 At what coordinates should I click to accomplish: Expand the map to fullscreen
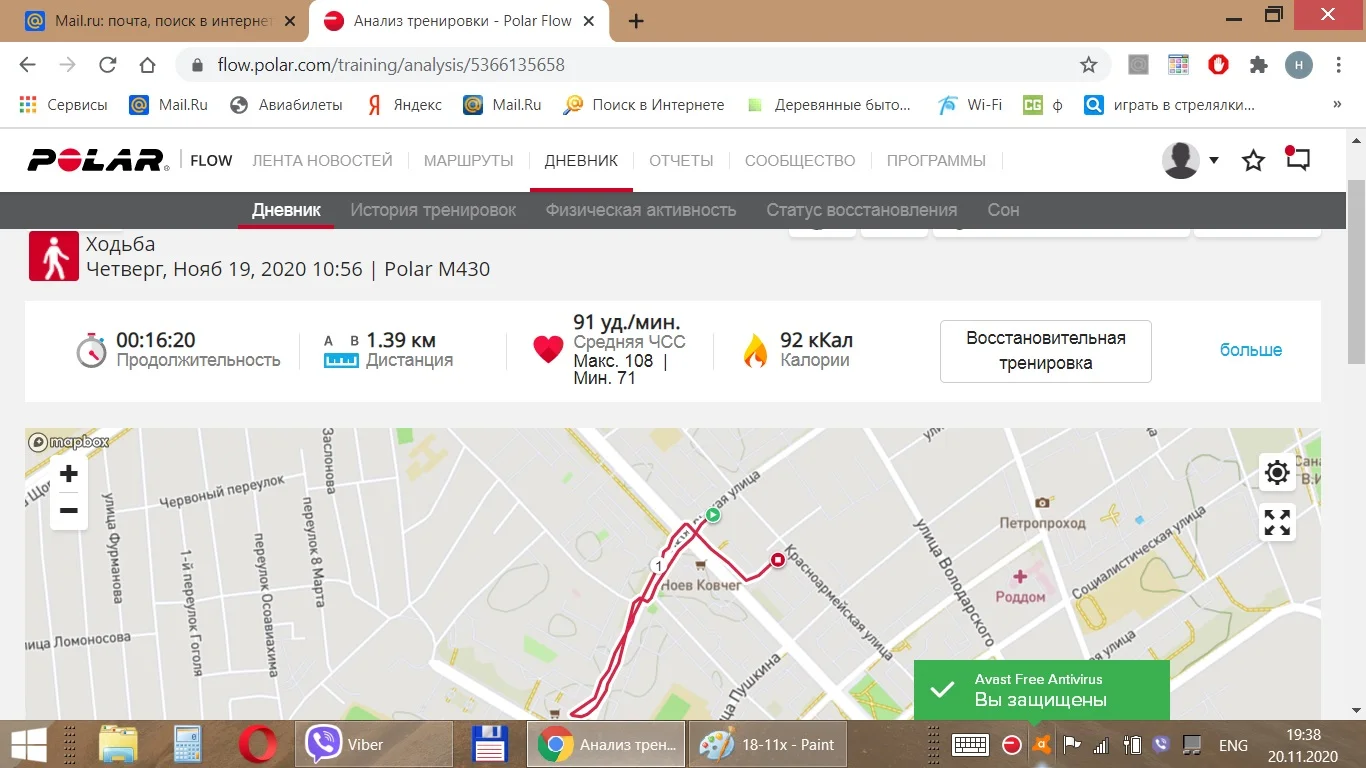[x=1277, y=522]
